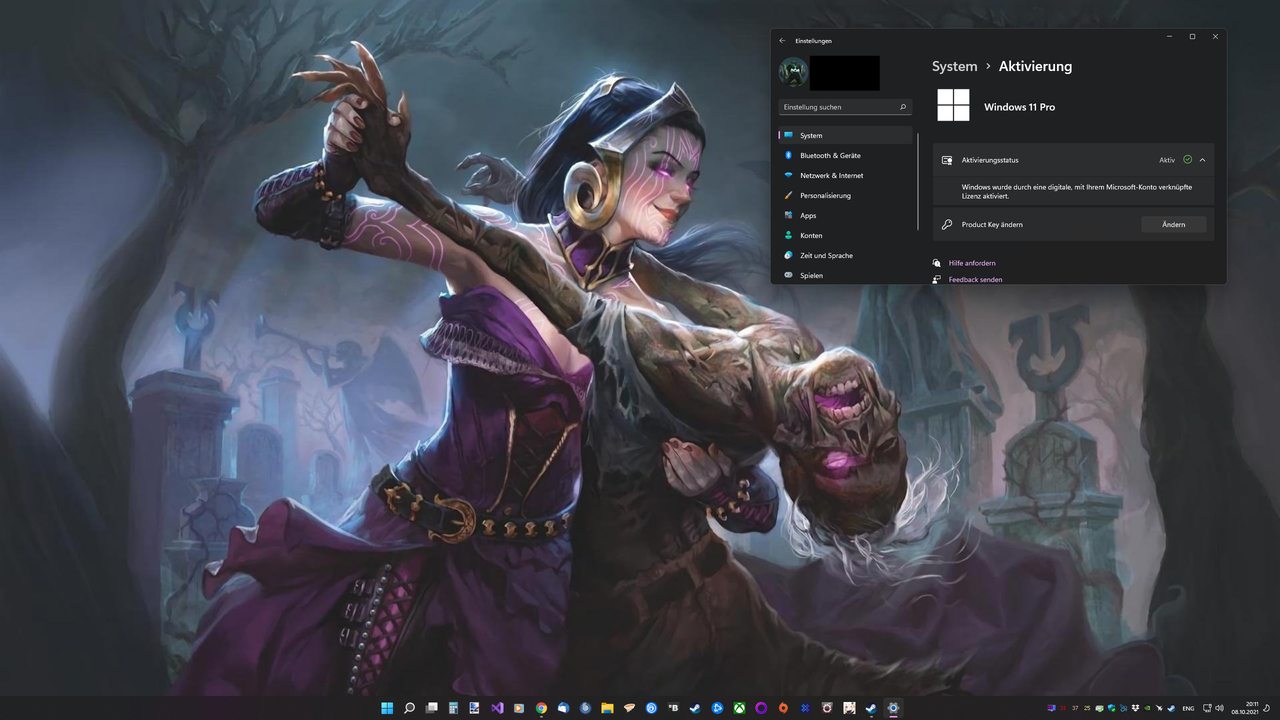Open Netzwerk & Internet settings

click(x=845, y=175)
